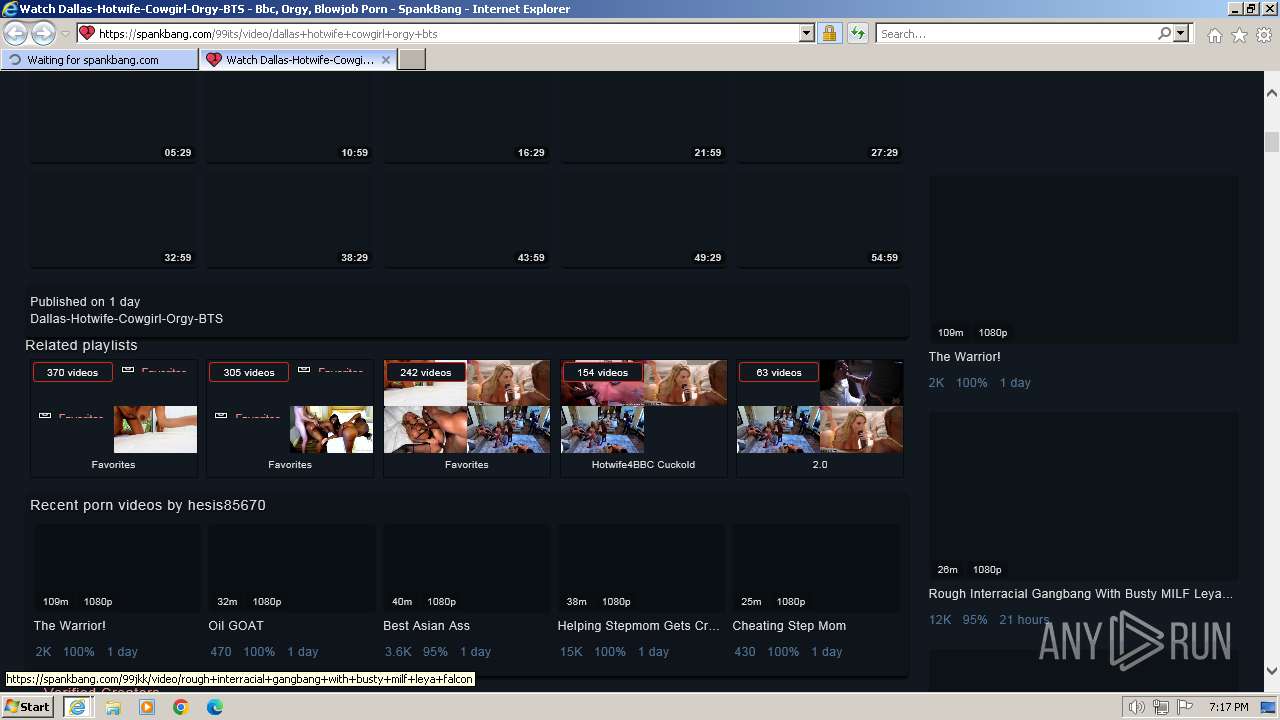Go back with the browser Back arrow
This screenshot has width=1280, height=720.
(x=15, y=33)
